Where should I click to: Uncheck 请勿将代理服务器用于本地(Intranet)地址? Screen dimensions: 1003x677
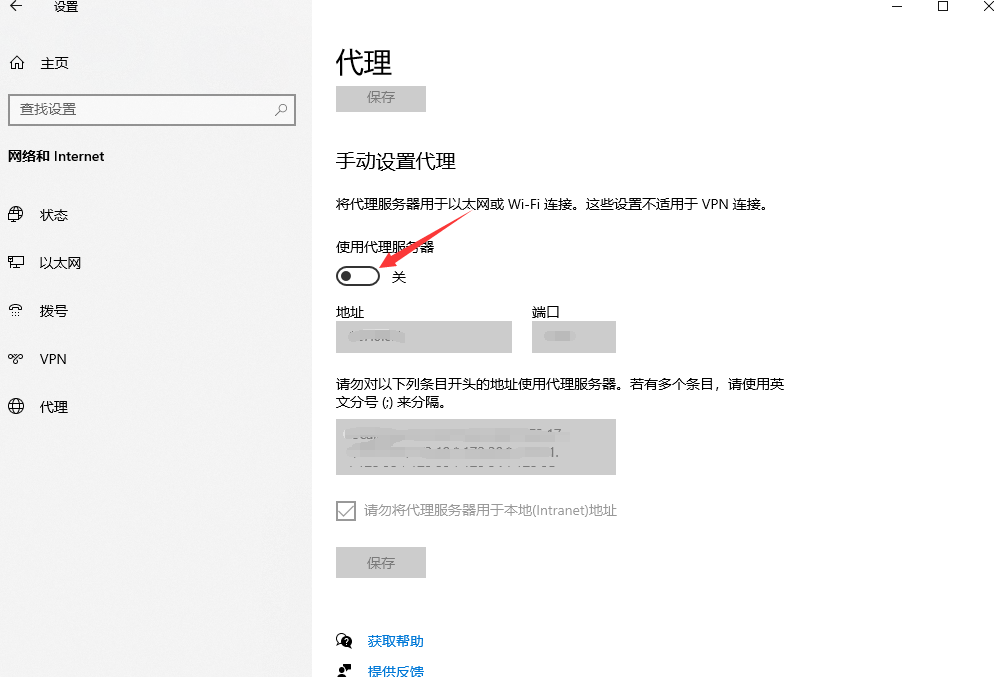(x=345, y=510)
